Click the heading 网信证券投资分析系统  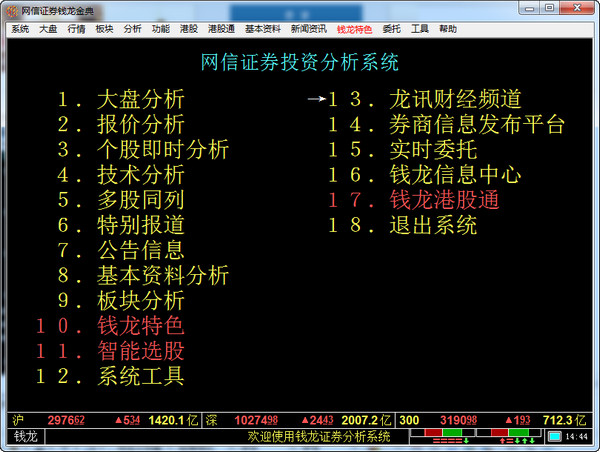pos(300,62)
